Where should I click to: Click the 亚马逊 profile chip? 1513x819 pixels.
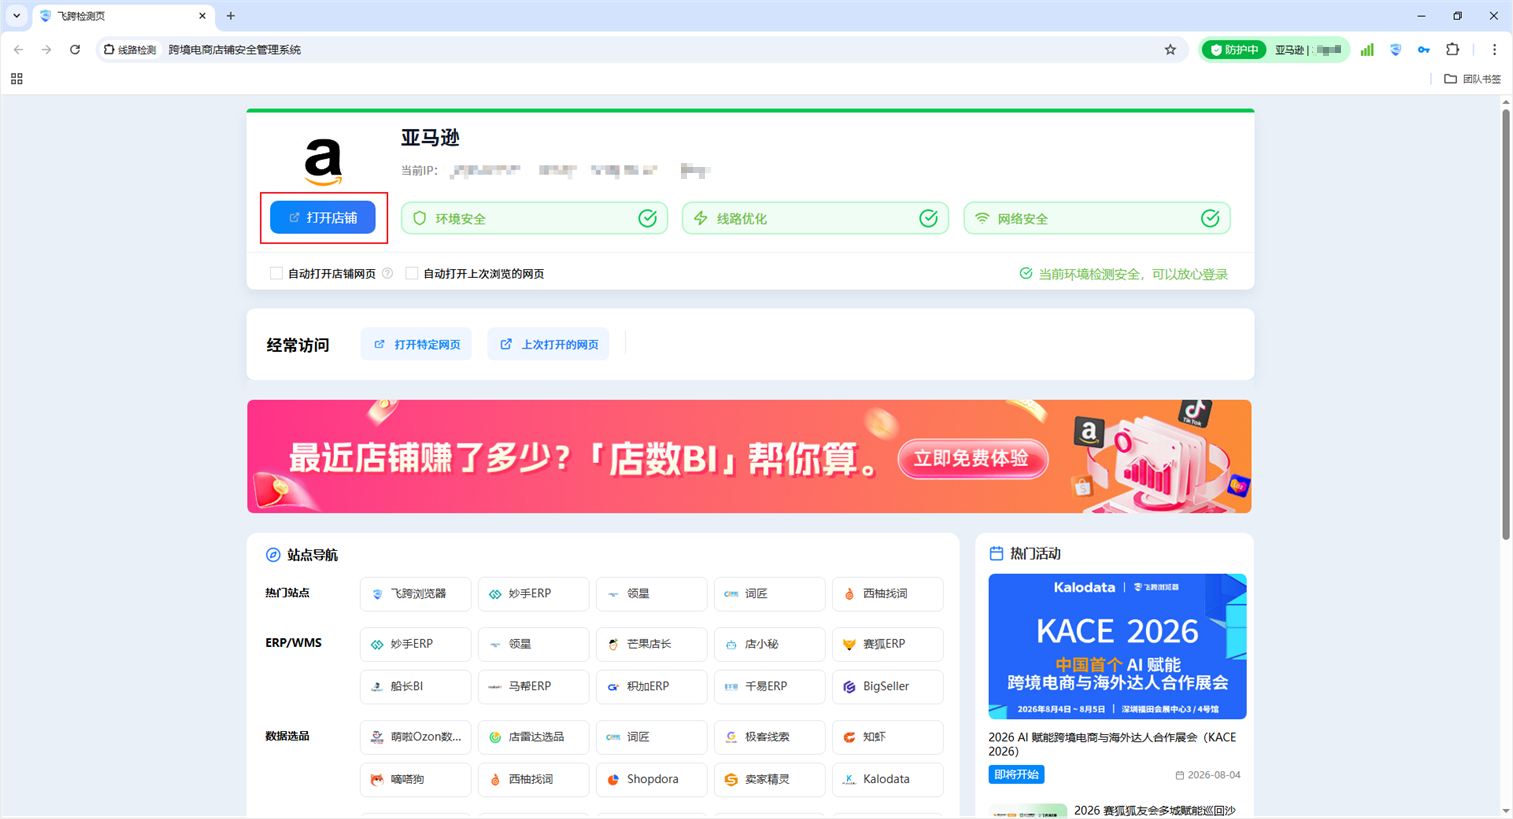click(1308, 49)
